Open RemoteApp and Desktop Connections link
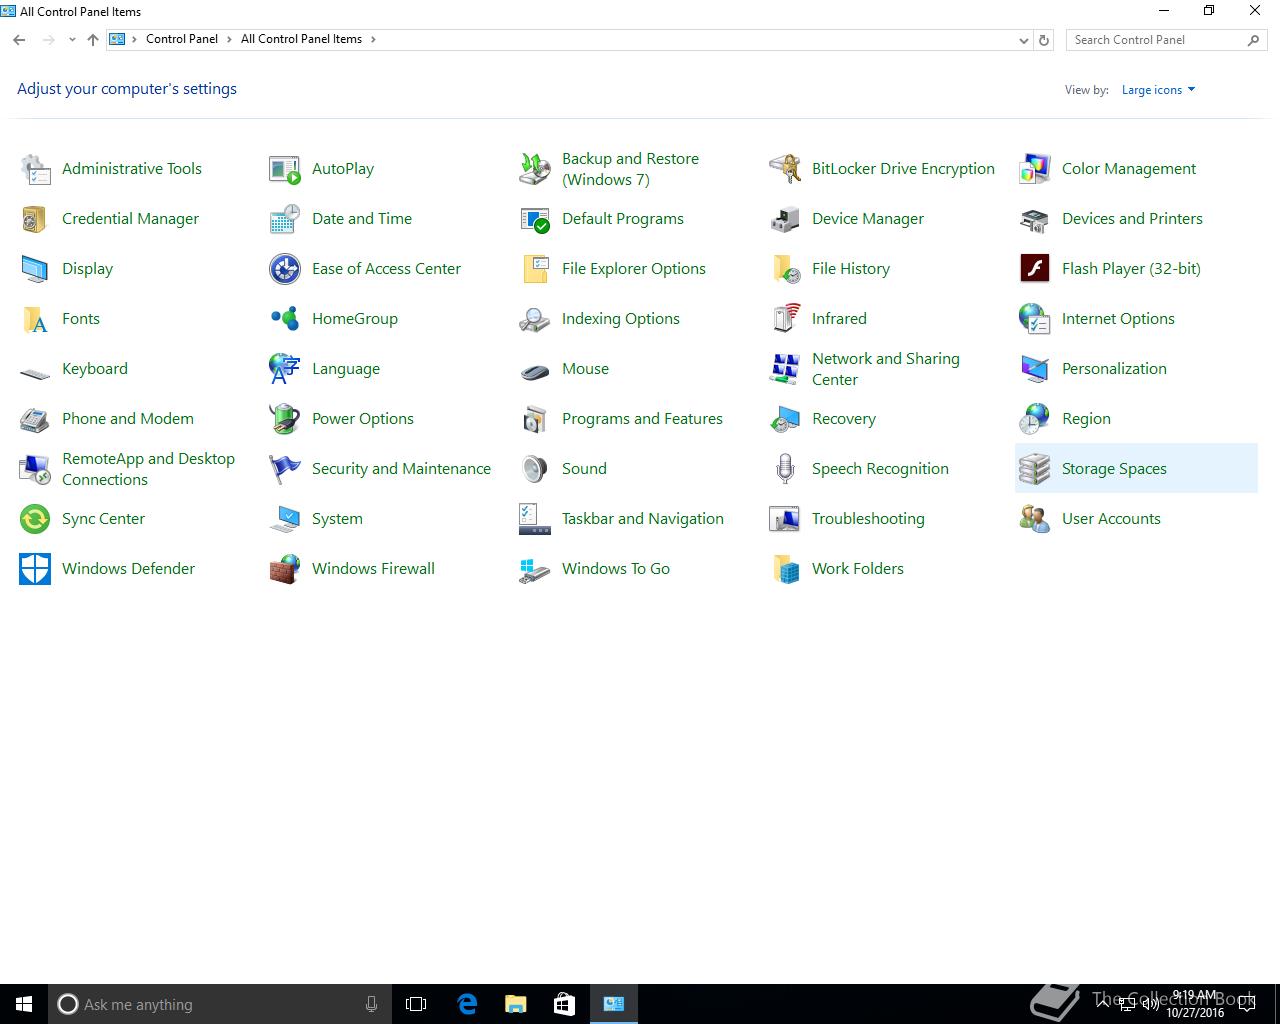 click(148, 469)
